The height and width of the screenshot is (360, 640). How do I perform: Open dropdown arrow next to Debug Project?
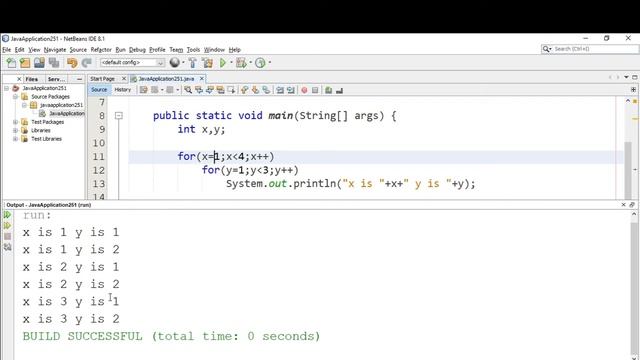pos(250,62)
